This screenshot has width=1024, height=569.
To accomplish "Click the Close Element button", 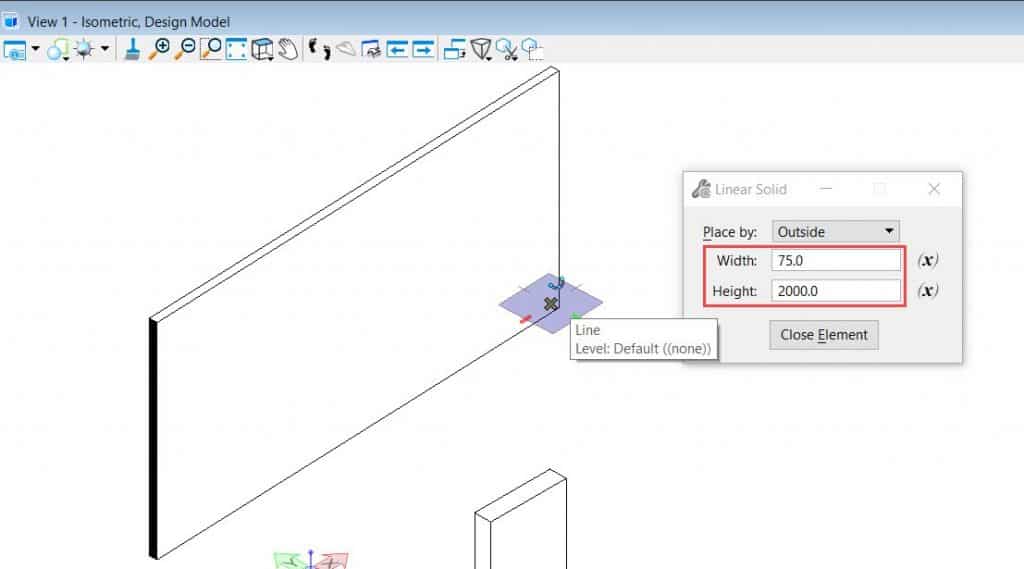I will (x=824, y=334).
